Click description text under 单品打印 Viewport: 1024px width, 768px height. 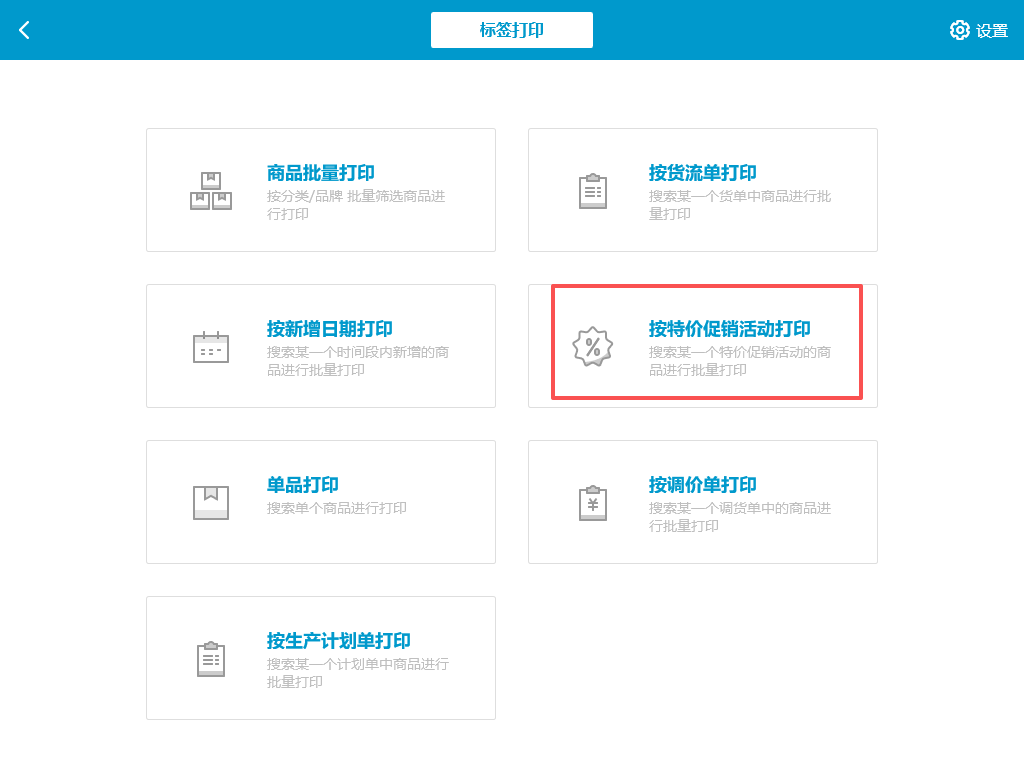point(337,508)
